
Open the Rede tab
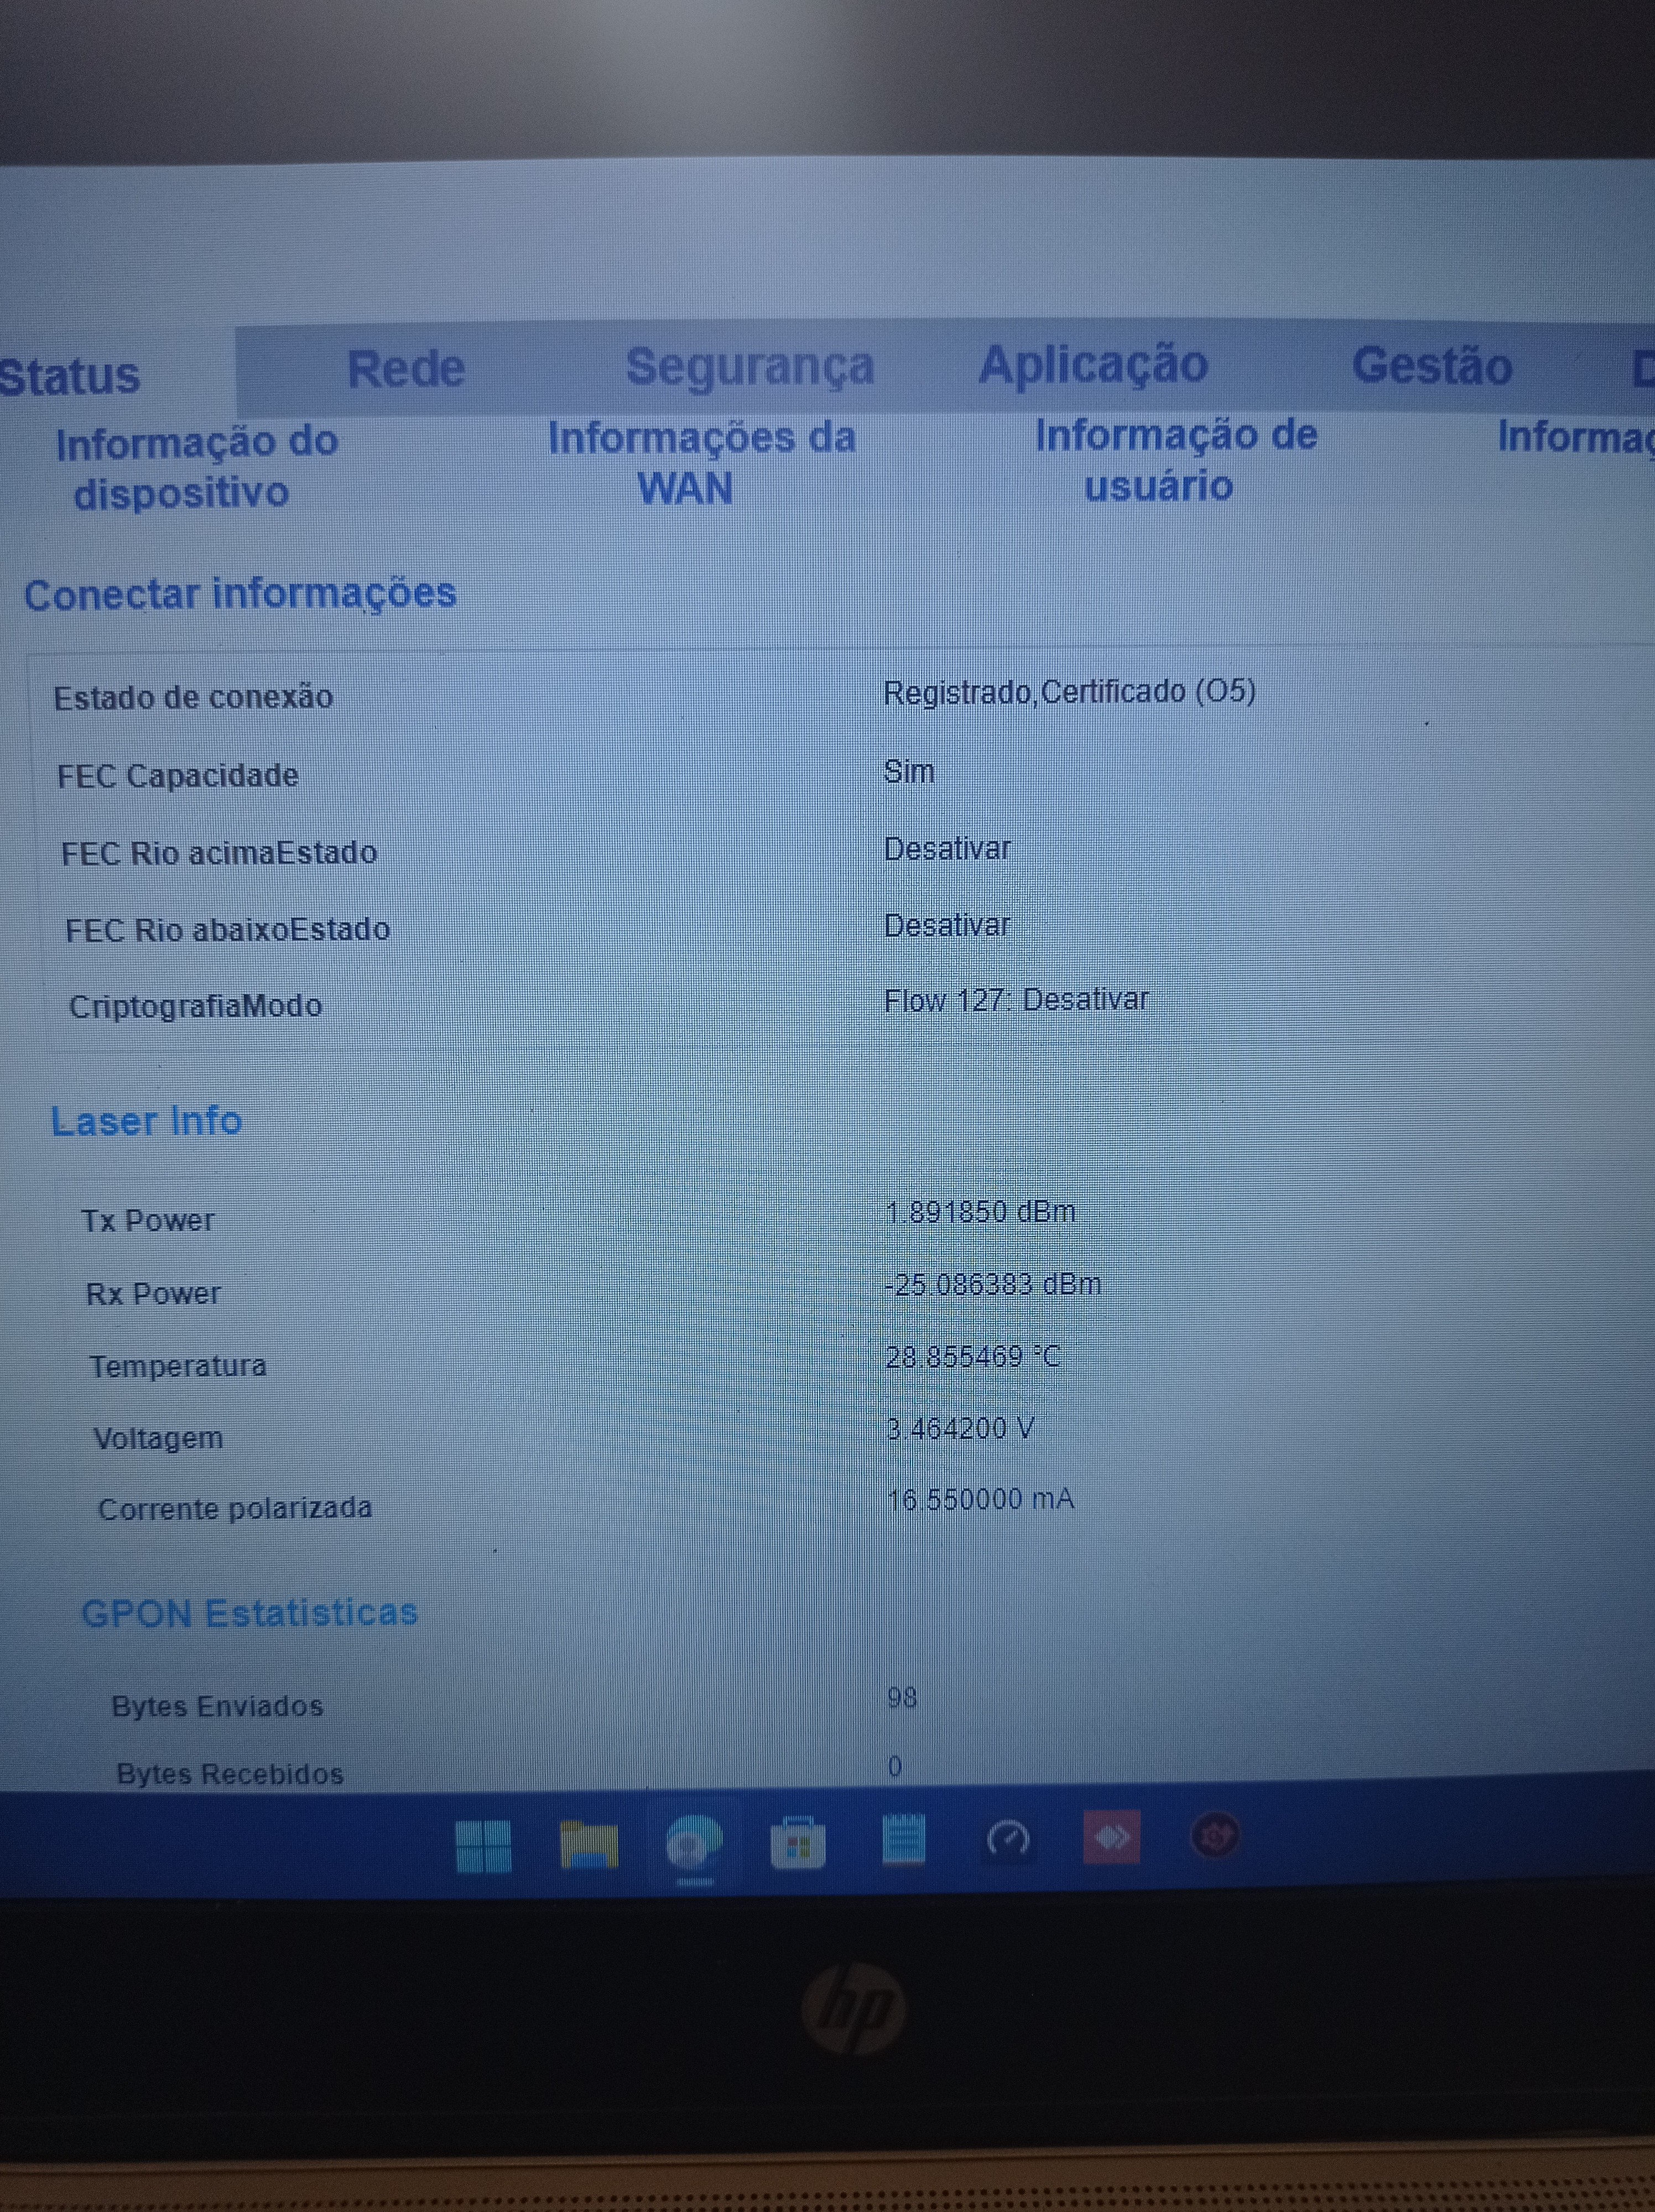point(405,369)
